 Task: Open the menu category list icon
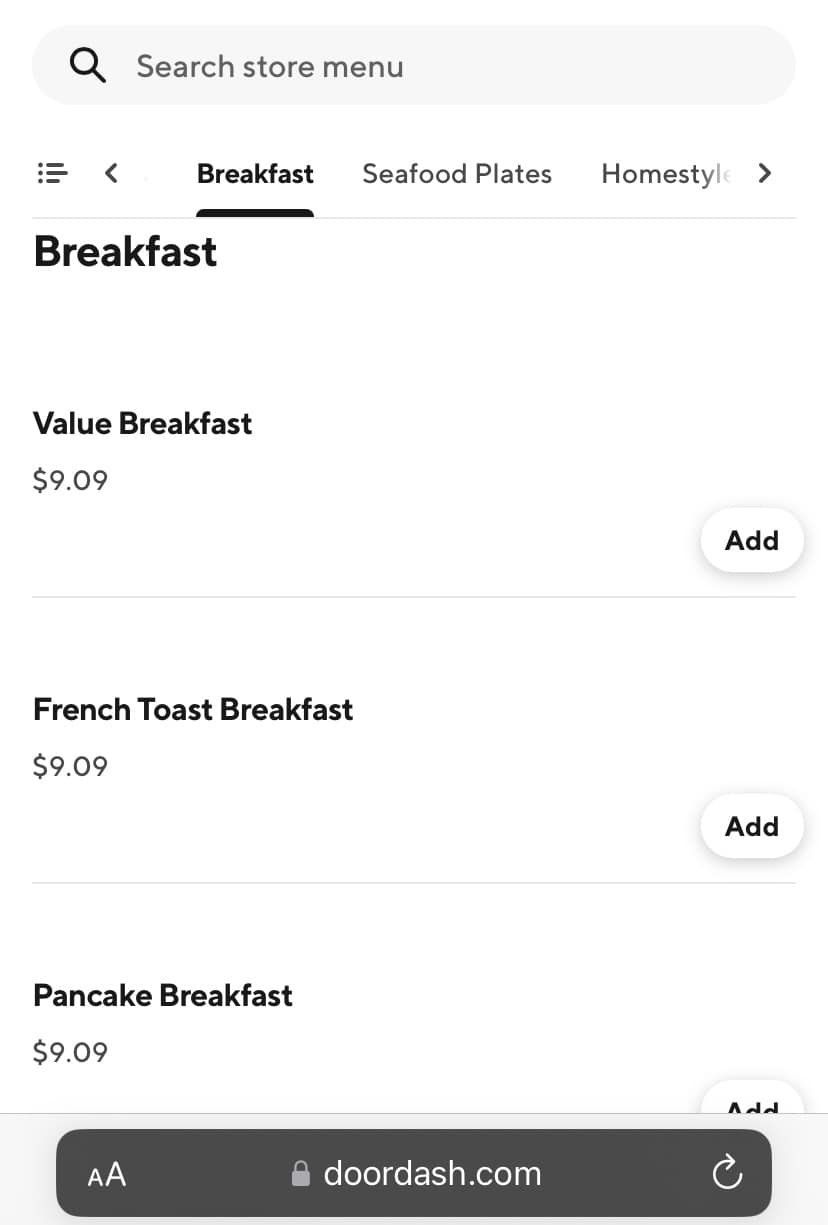[52, 173]
